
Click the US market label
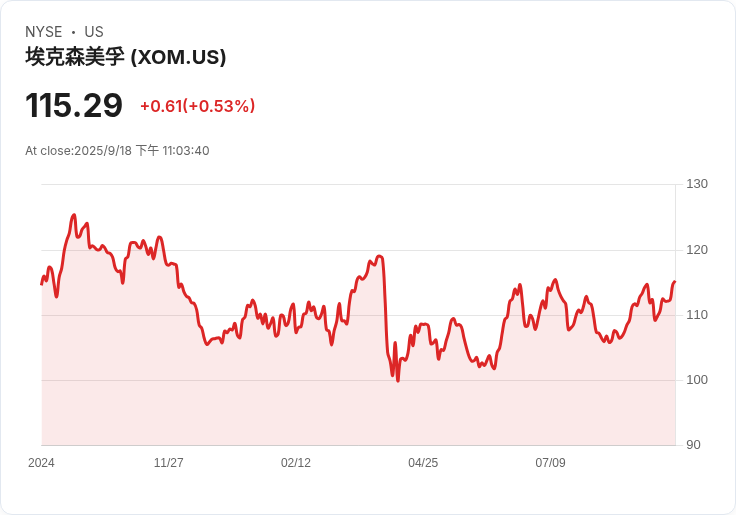[x=94, y=32]
